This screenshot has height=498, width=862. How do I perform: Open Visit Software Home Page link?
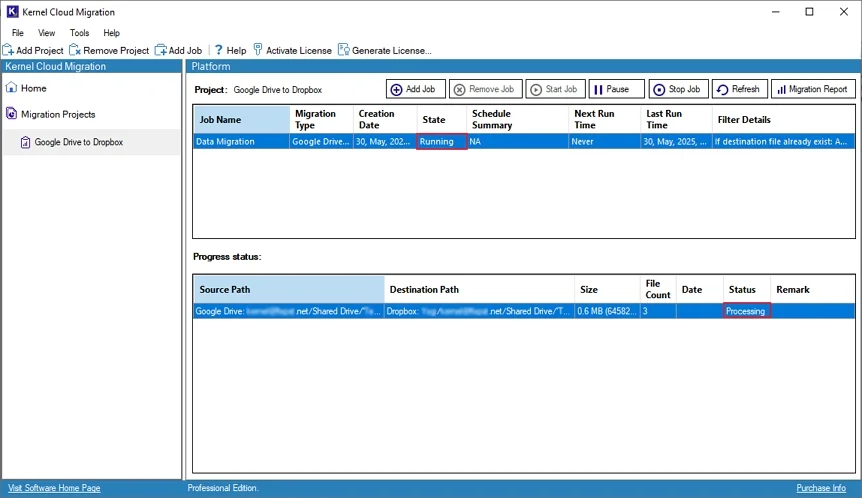(x=54, y=488)
